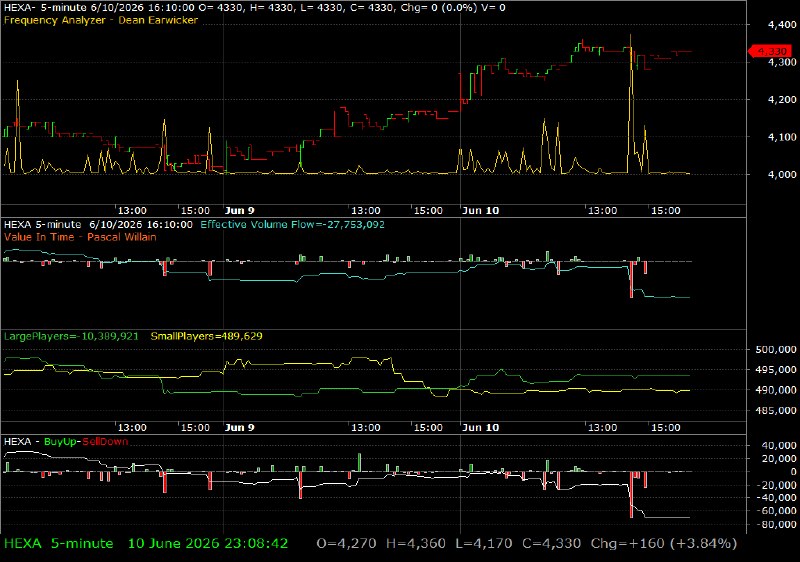
Task: Click the 485,000 axis label in players panel
Action: point(776,410)
